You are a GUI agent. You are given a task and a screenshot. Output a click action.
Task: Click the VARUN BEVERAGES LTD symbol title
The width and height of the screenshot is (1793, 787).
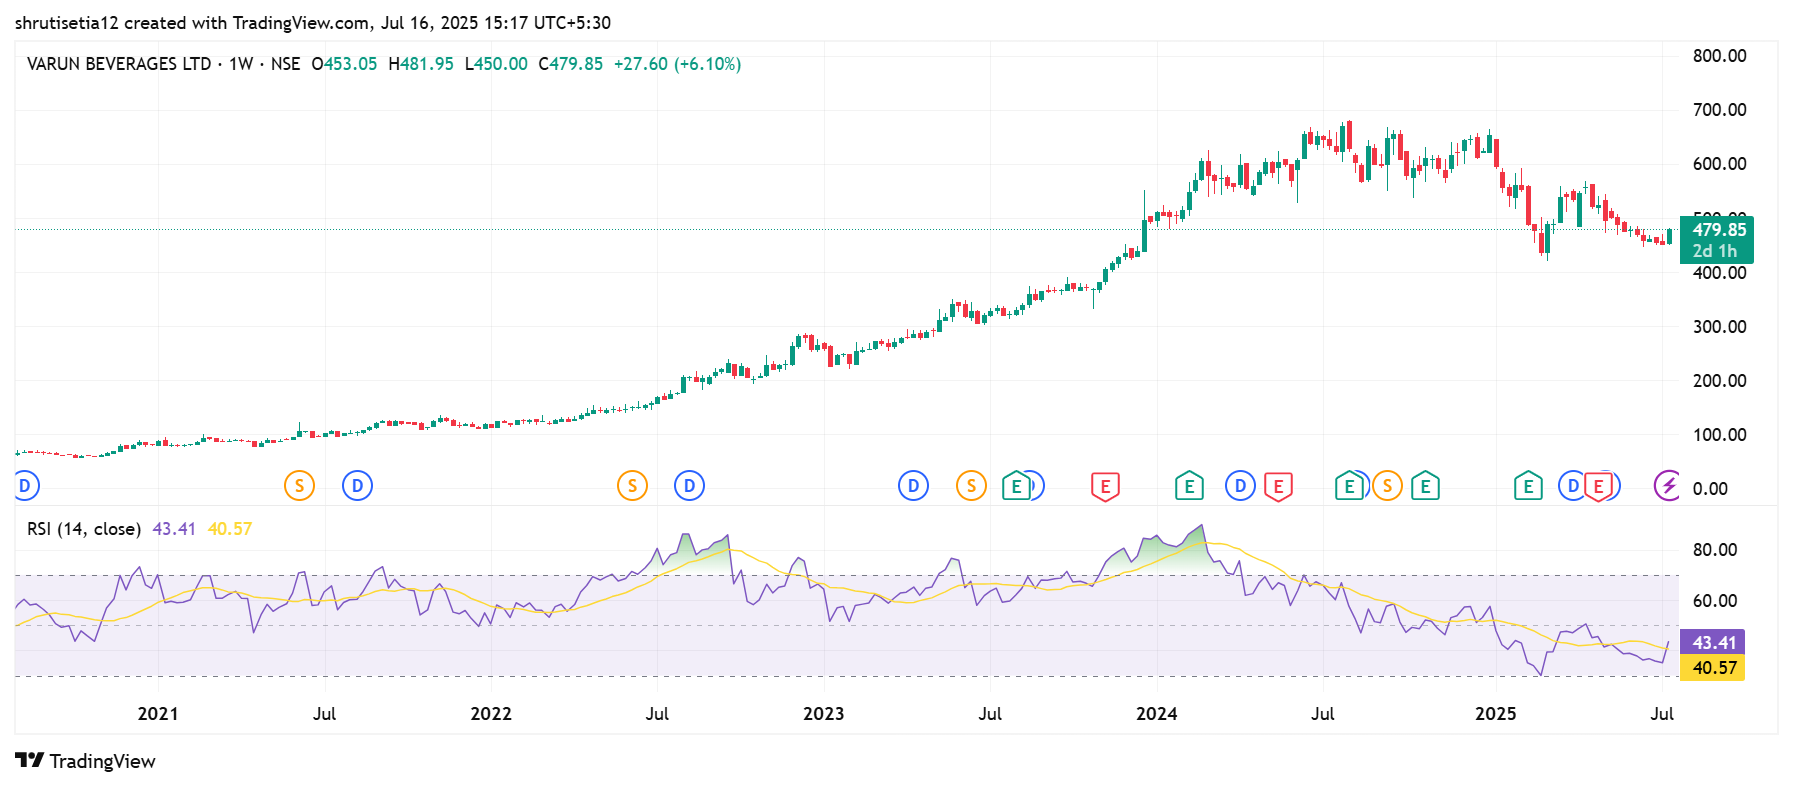click(x=119, y=64)
